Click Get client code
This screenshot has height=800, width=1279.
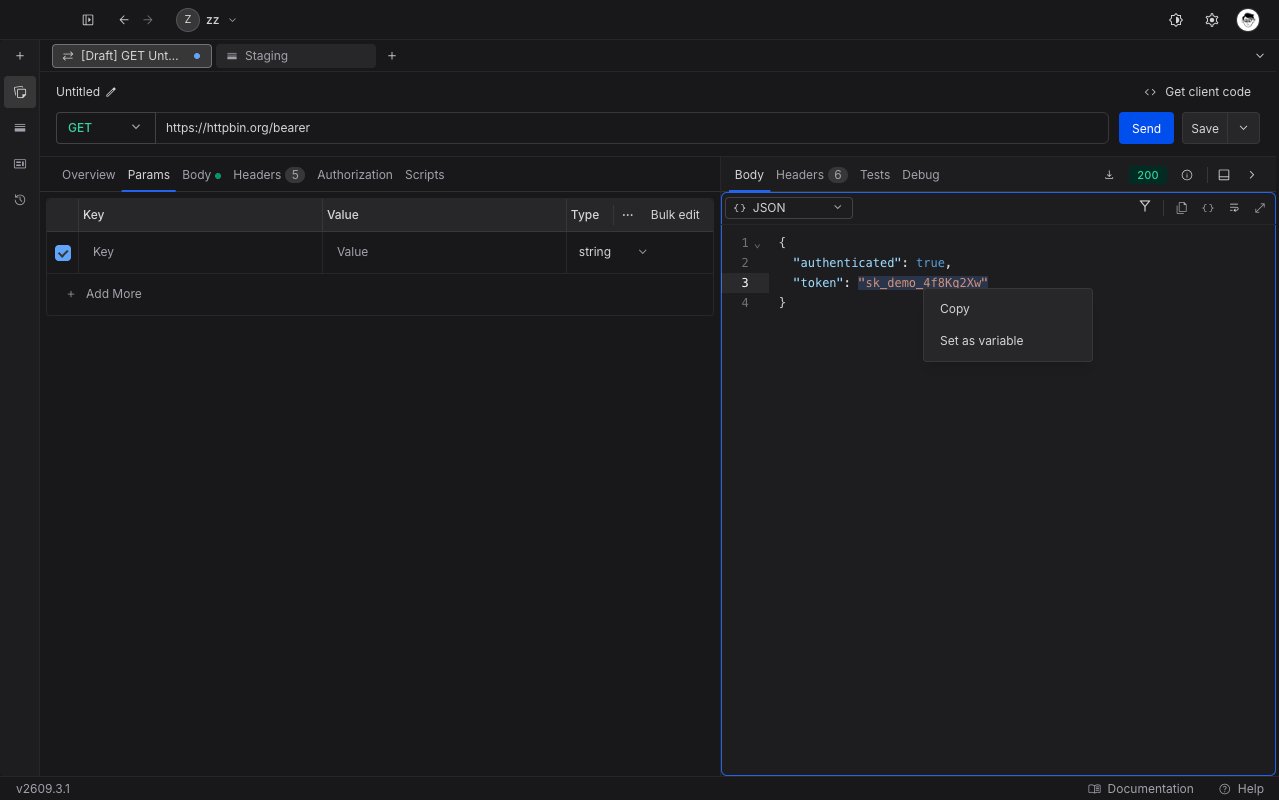click(x=1198, y=92)
